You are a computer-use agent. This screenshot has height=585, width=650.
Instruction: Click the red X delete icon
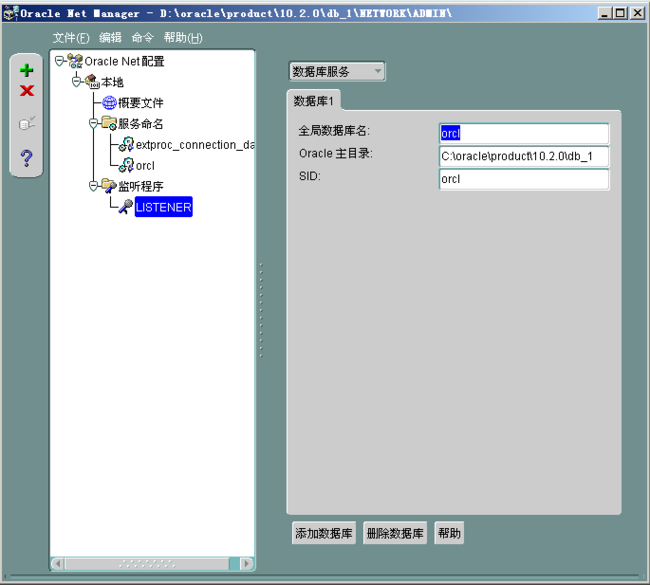tap(27, 90)
